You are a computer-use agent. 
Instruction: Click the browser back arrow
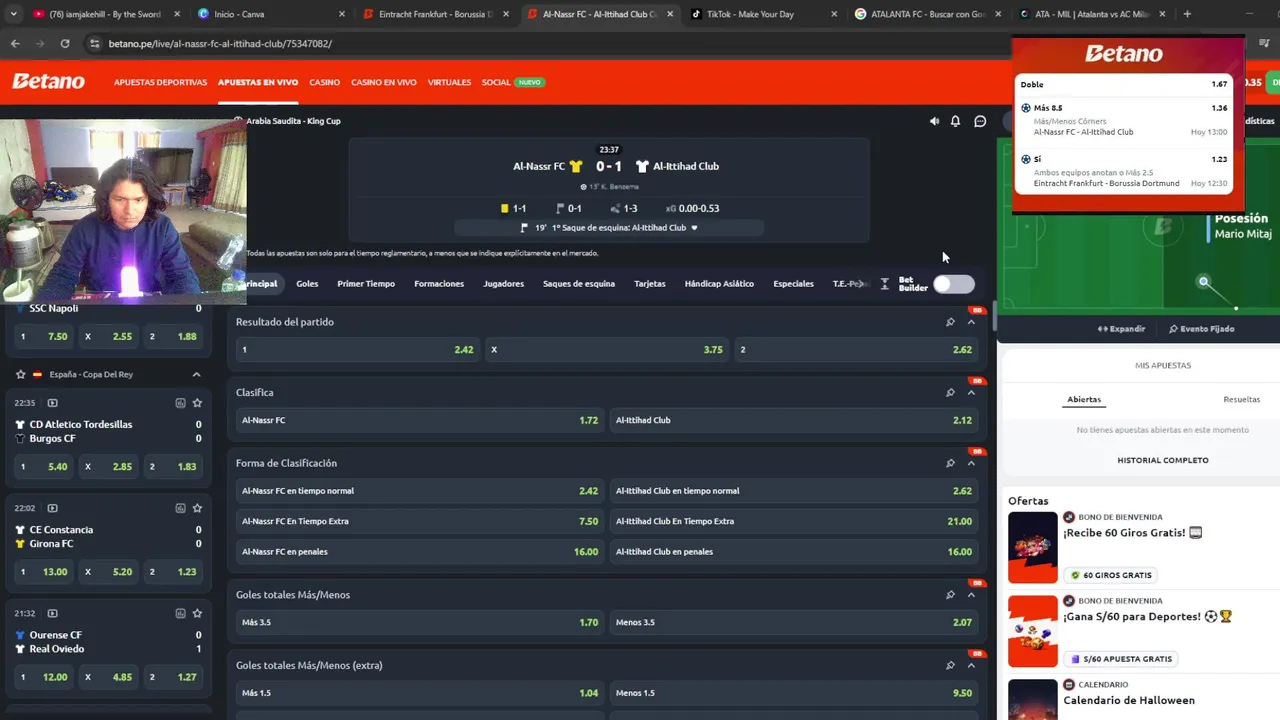point(15,44)
